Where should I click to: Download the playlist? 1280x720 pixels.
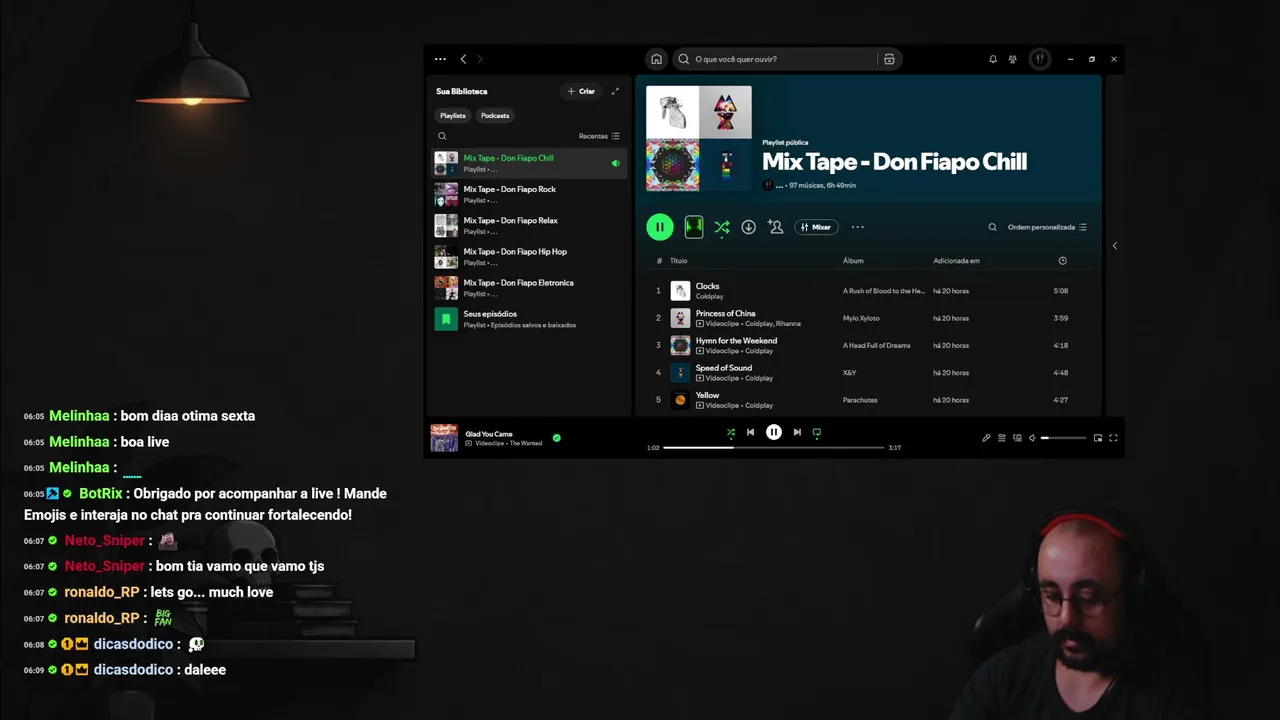(748, 227)
